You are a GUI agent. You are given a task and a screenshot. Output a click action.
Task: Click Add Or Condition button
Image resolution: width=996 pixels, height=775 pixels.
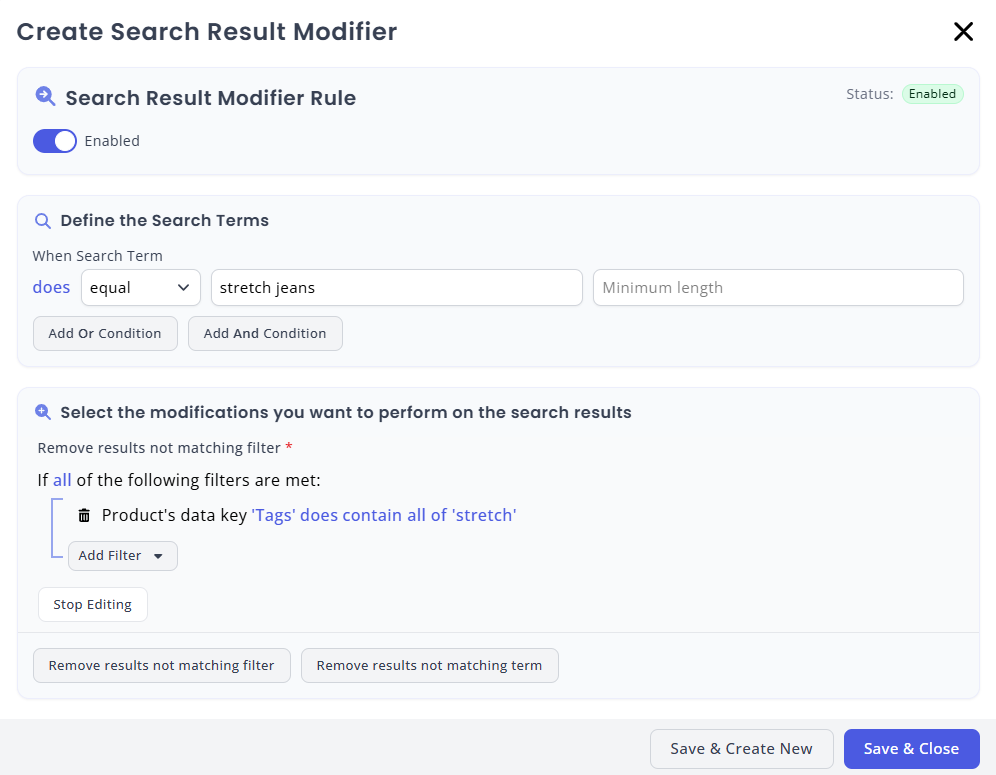coord(105,334)
